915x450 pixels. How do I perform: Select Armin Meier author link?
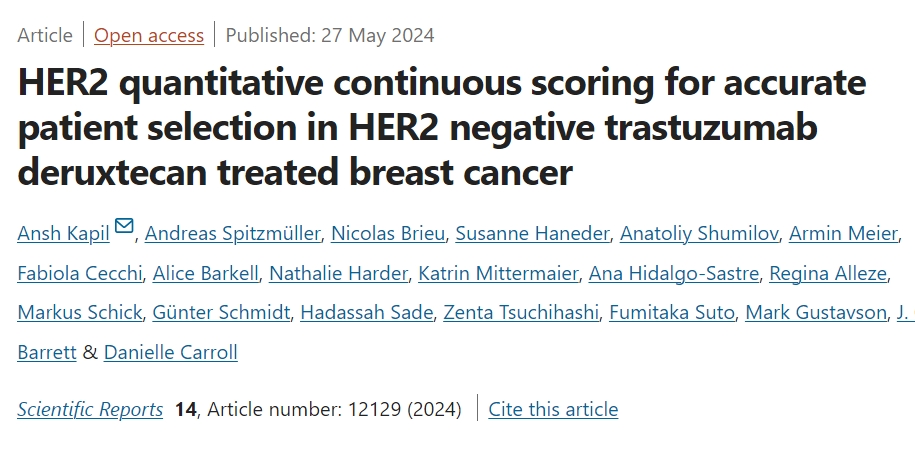(843, 234)
